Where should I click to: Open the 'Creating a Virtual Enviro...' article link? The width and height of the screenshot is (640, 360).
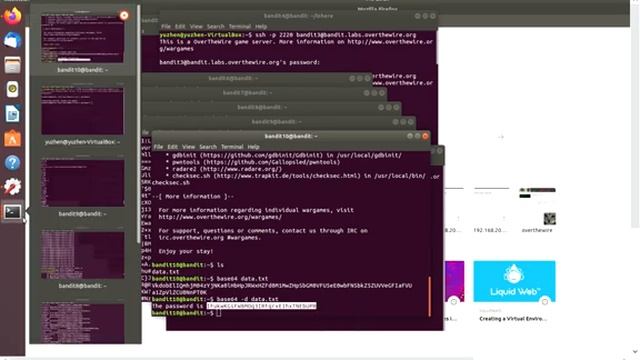(x=513, y=319)
